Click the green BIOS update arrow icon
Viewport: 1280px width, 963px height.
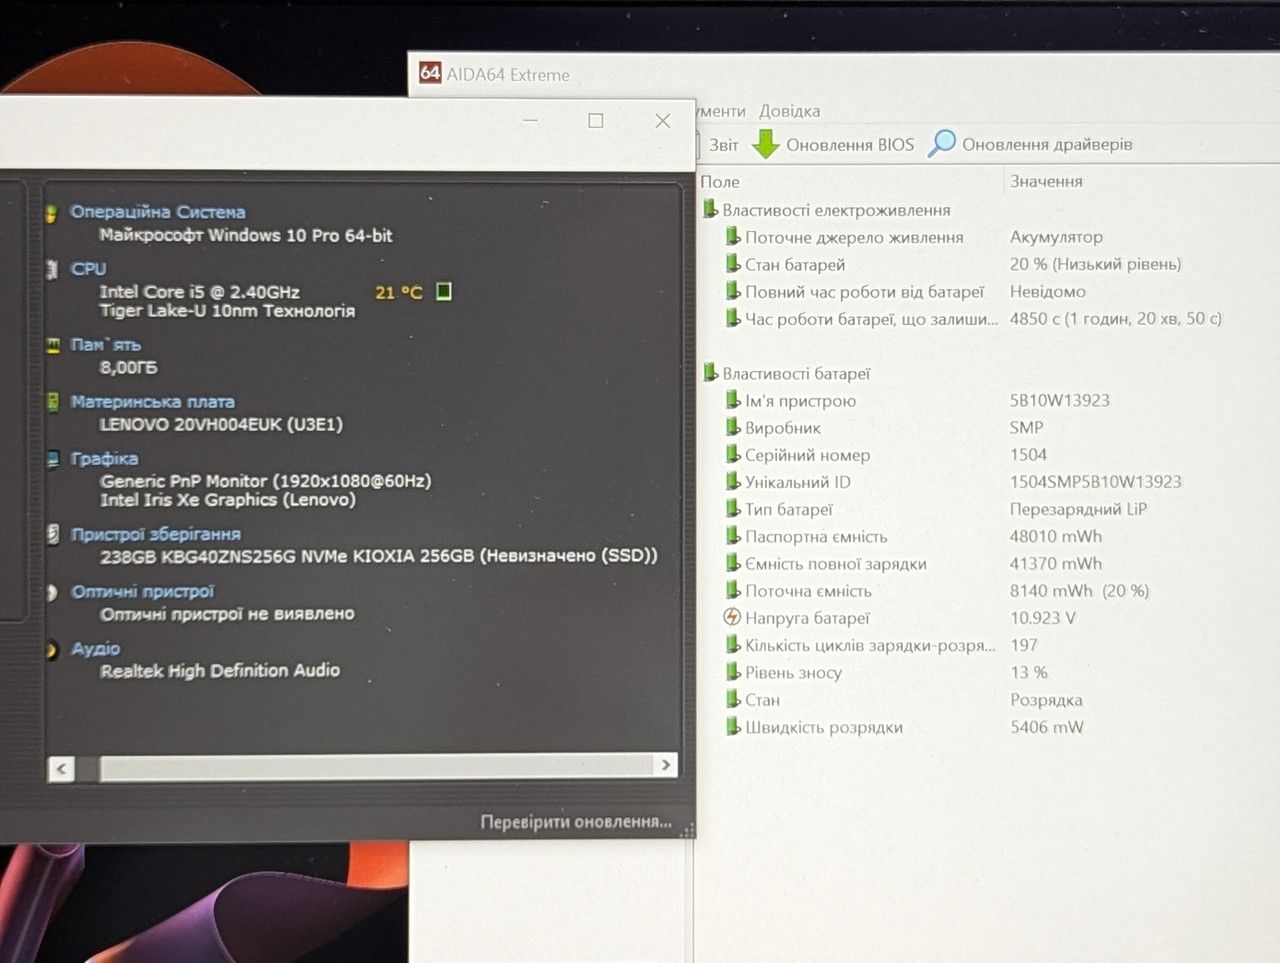pyautogui.click(x=765, y=144)
